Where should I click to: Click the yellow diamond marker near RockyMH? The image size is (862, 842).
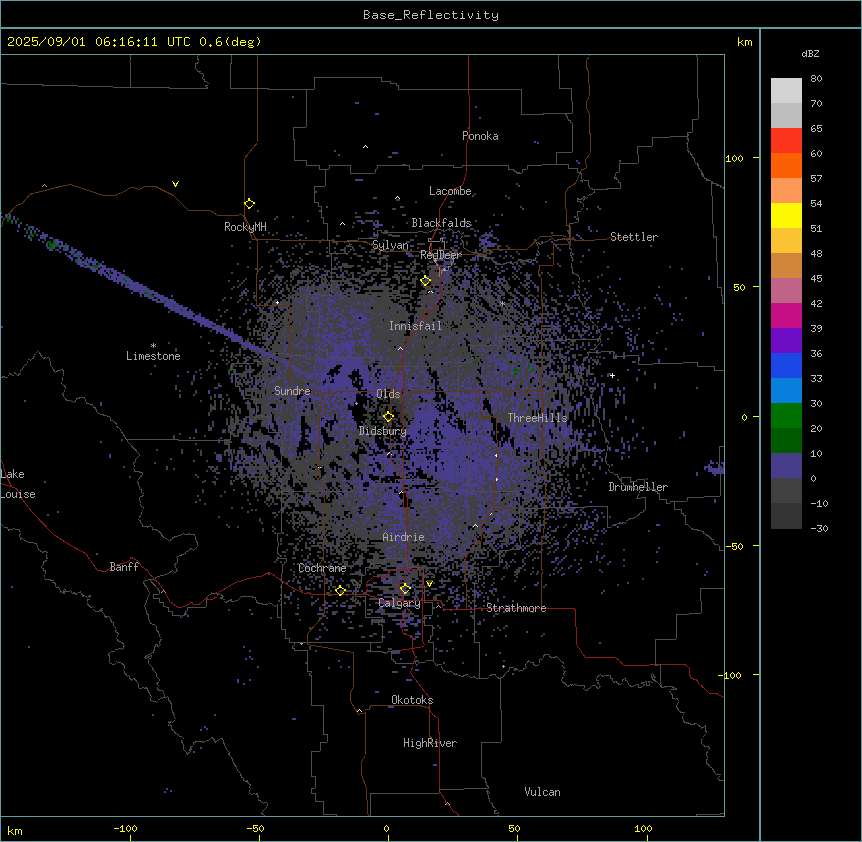[250, 204]
